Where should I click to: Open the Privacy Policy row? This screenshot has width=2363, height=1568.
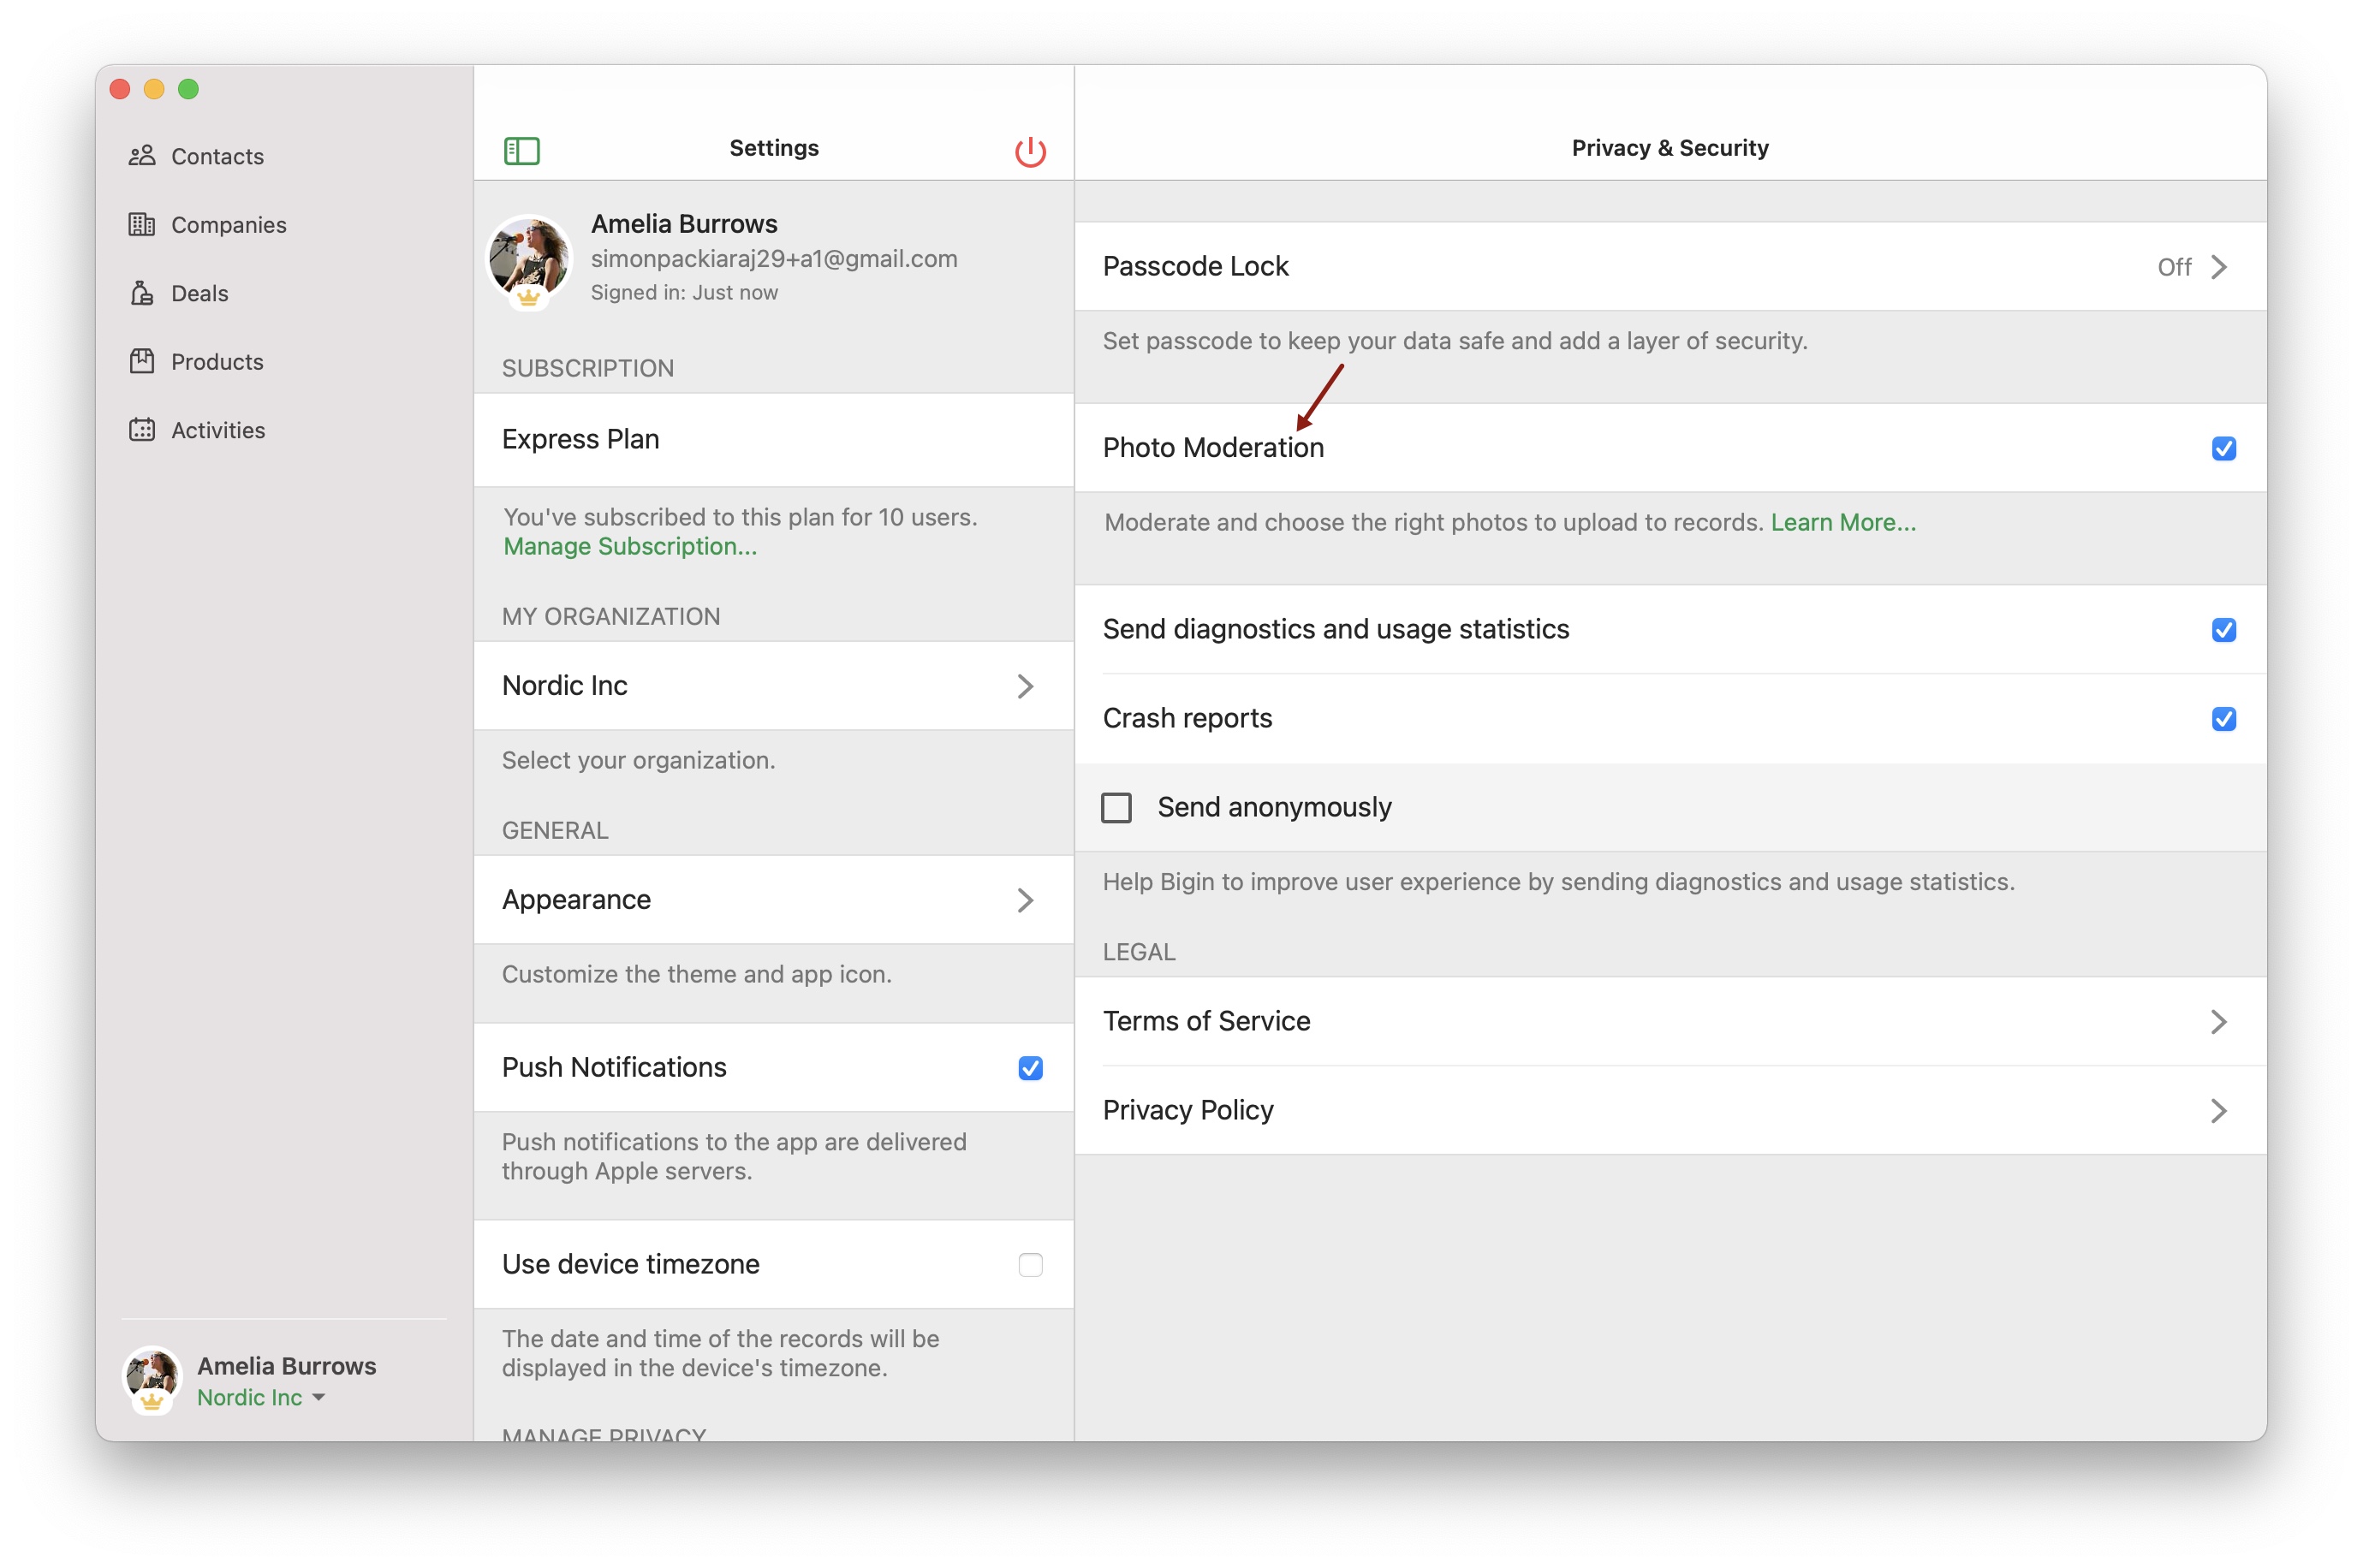[2218, 1110]
